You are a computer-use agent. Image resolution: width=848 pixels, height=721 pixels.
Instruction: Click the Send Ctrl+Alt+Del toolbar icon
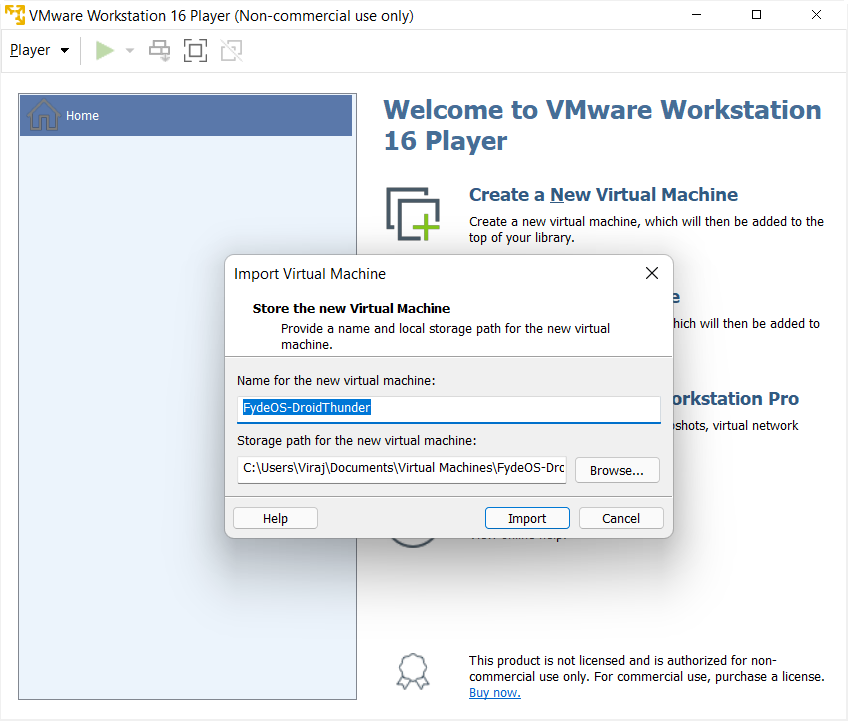coord(160,51)
